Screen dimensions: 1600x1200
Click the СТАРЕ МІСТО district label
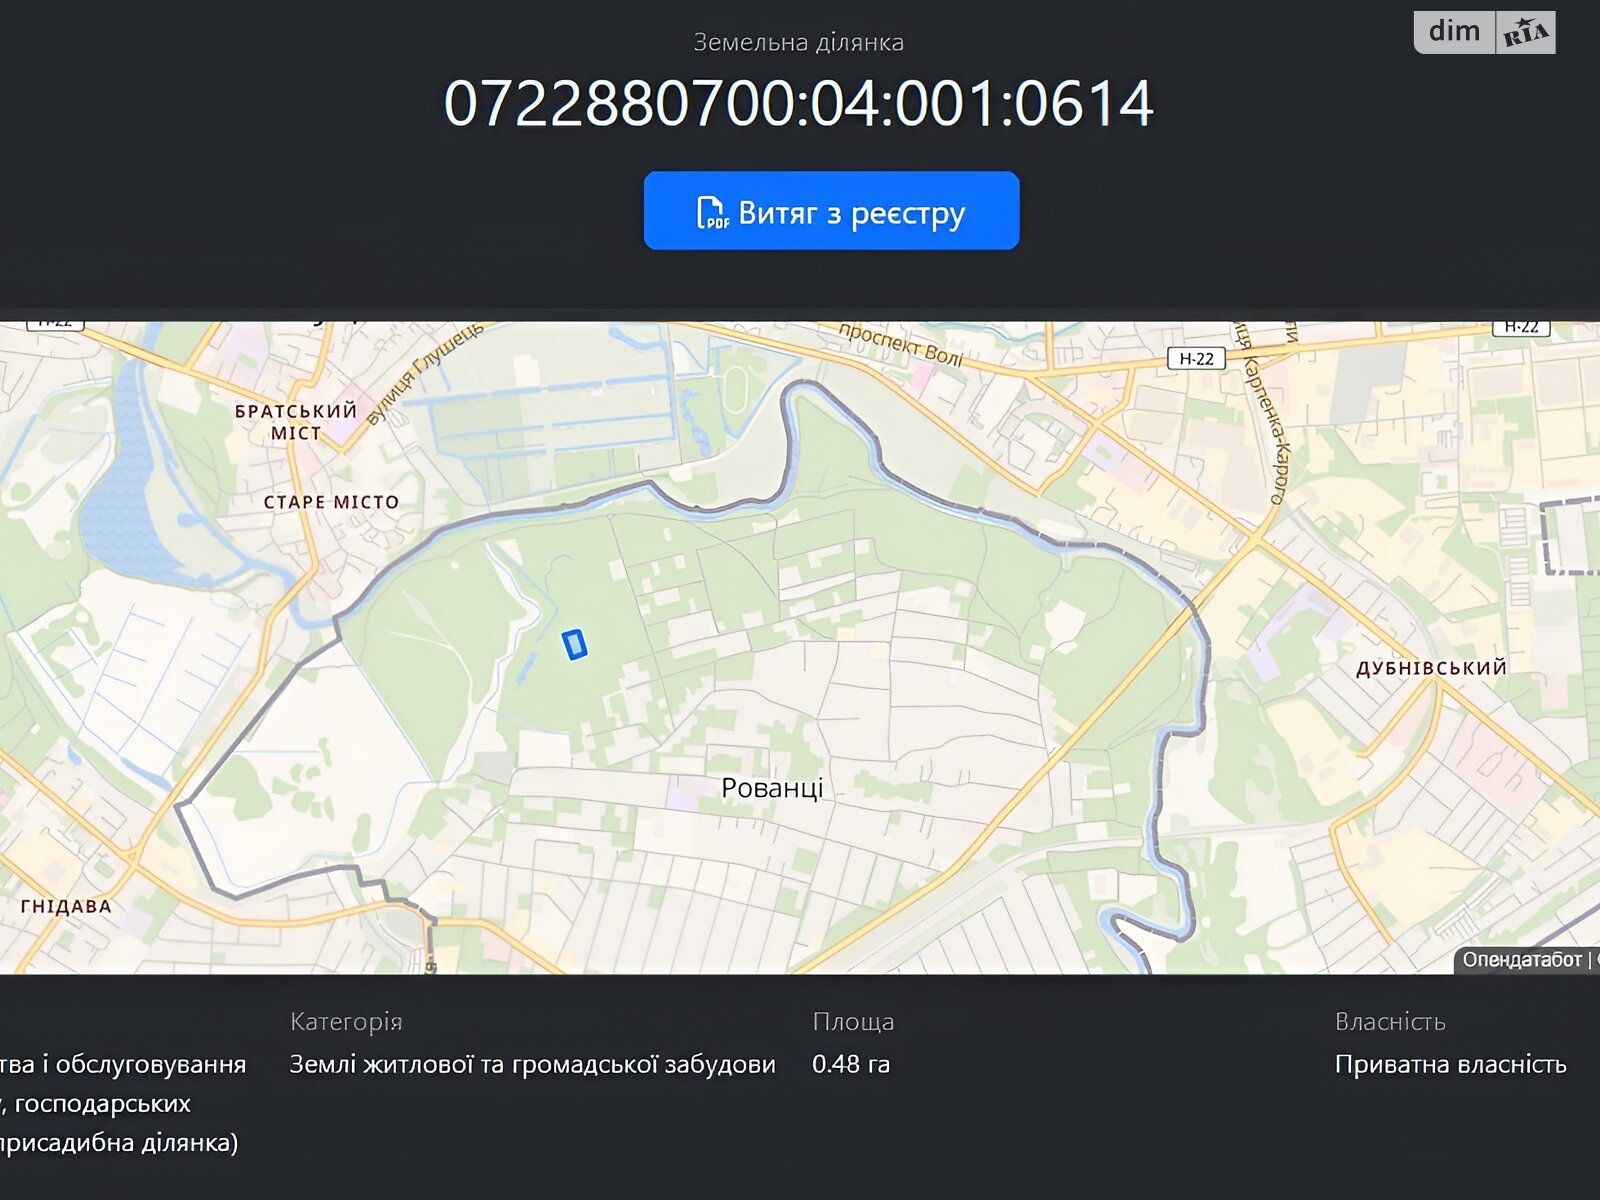coord(331,502)
